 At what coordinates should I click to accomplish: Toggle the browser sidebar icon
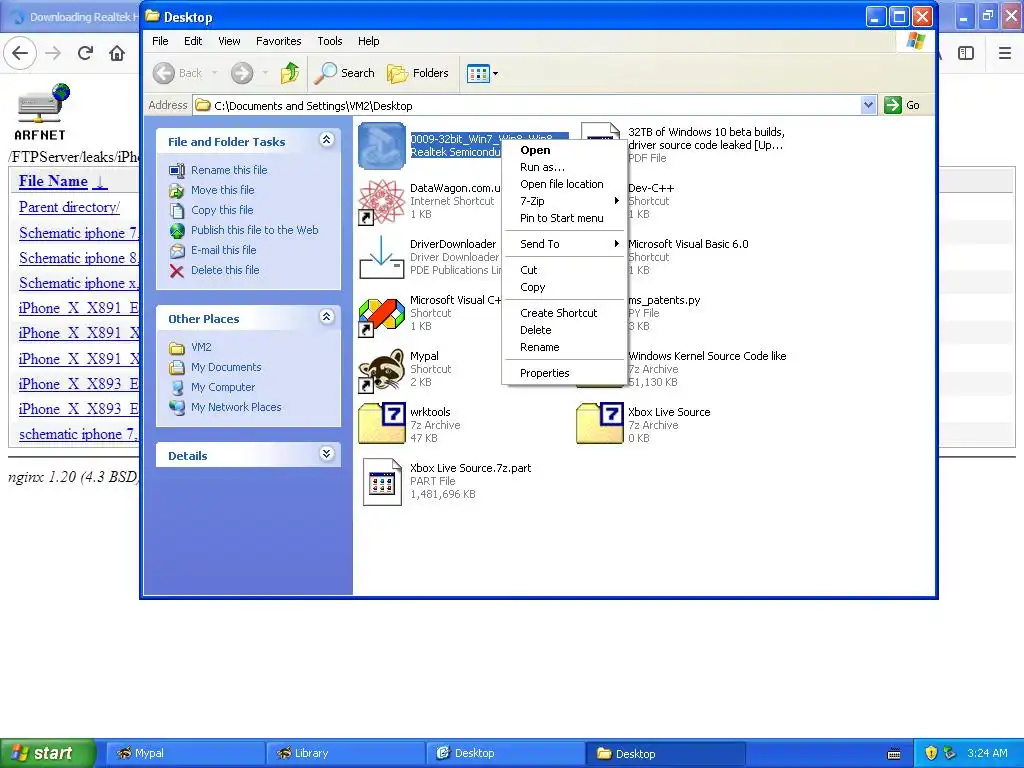[x=966, y=53]
